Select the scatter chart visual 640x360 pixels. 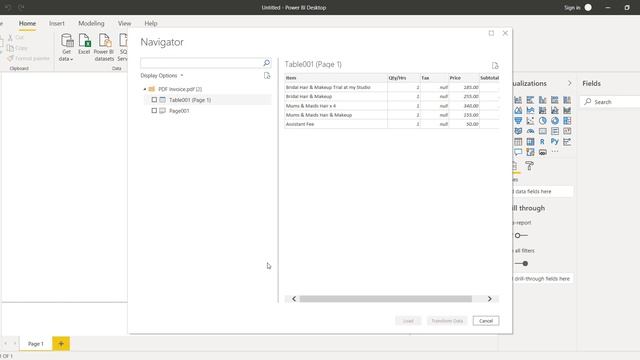pos(530,121)
